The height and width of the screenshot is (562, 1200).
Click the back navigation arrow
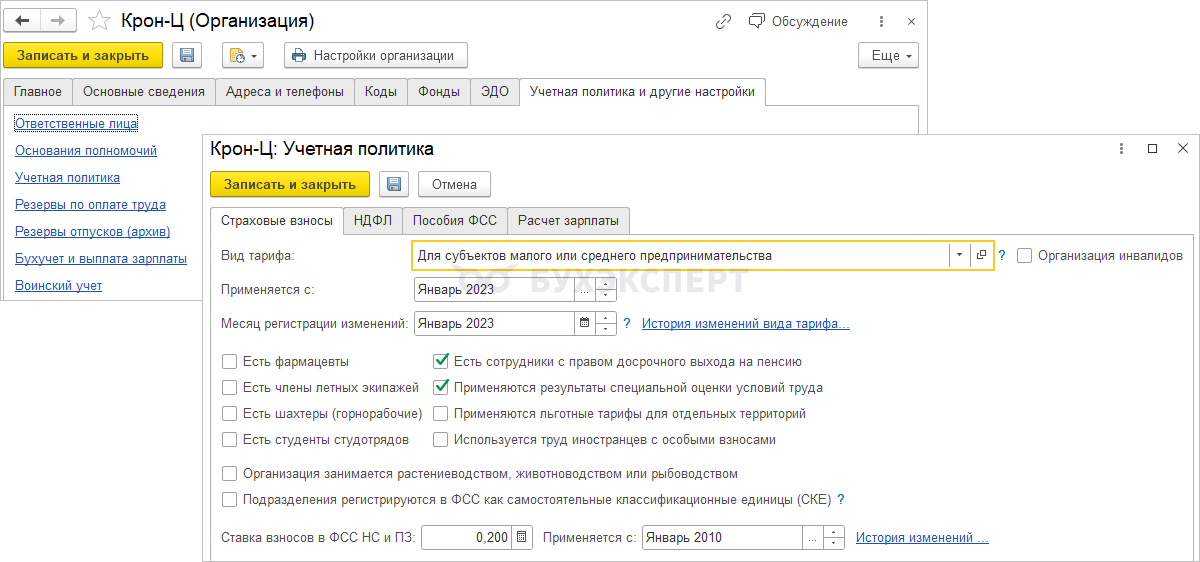(x=23, y=21)
